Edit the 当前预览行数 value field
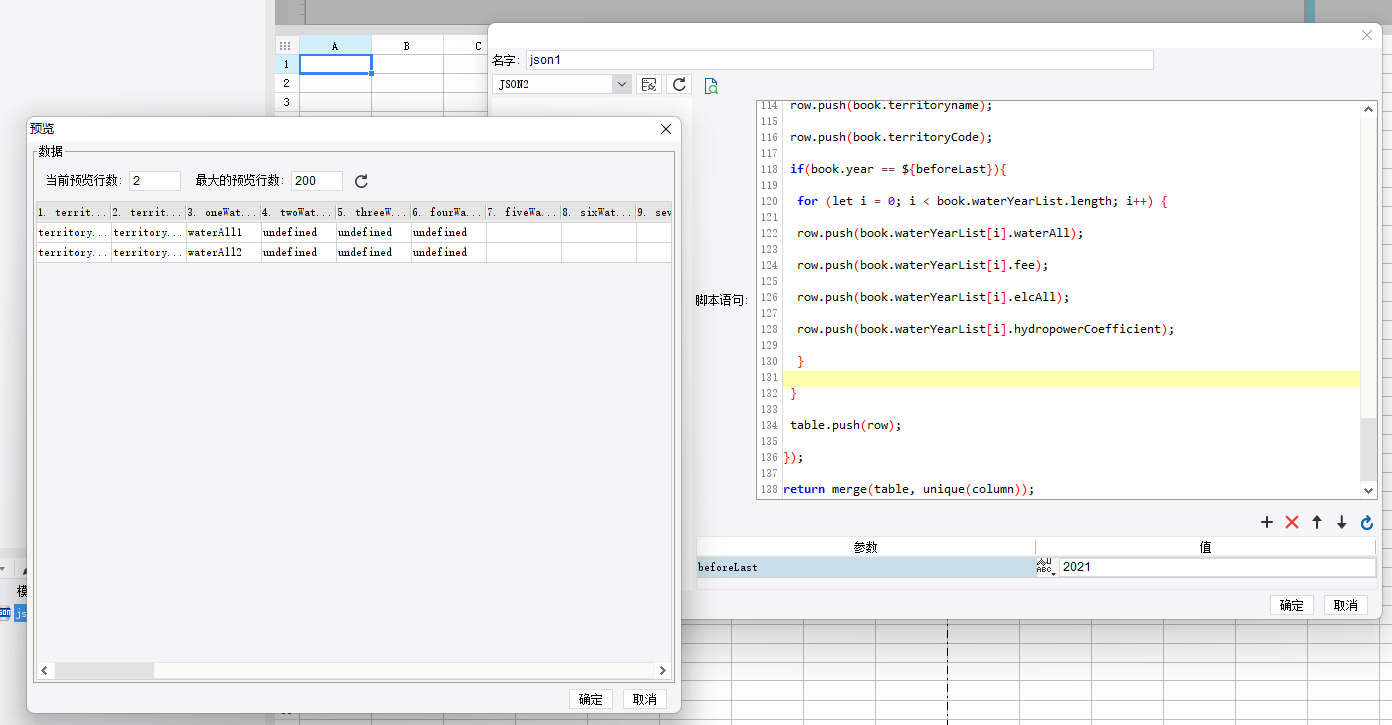The image size is (1392, 725). click(155, 181)
